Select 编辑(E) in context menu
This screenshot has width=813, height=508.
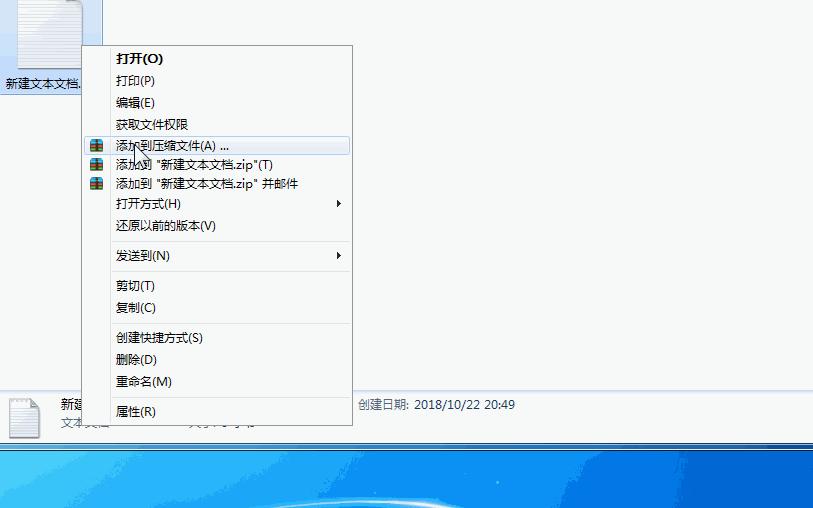pyautogui.click(x=217, y=103)
